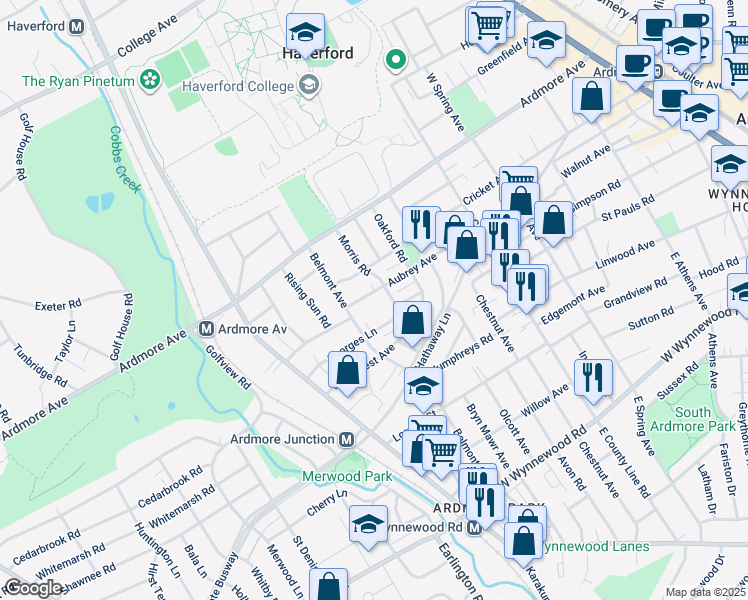Select the Exeter Rd street label
The image size is (748, 600).
[59, 305]
